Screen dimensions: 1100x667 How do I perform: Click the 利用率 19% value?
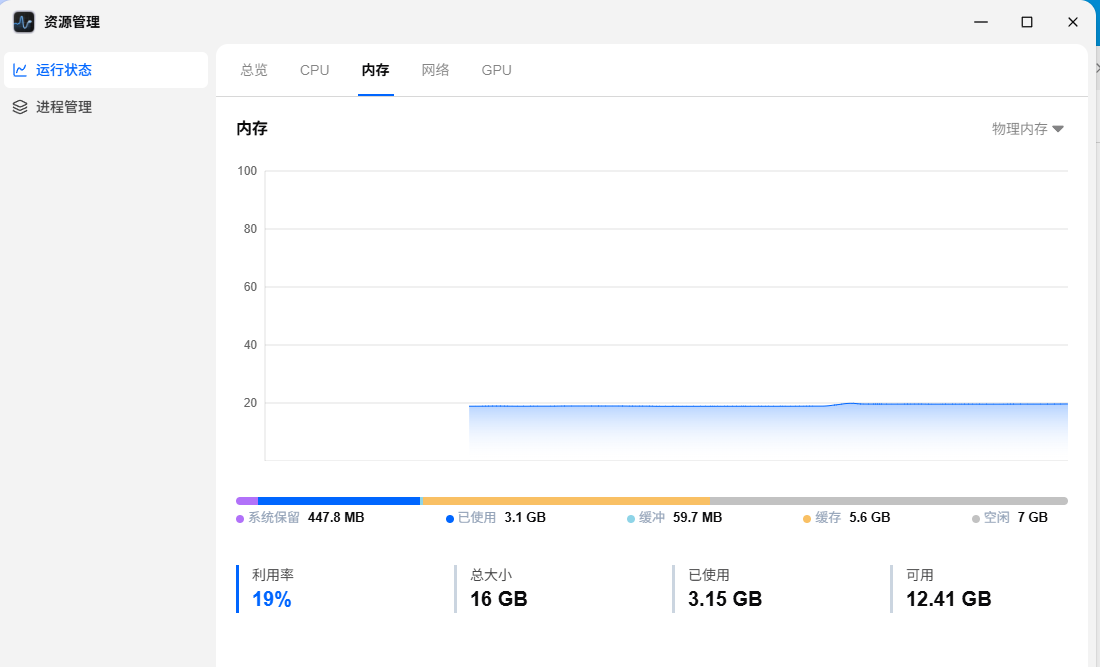271,599
